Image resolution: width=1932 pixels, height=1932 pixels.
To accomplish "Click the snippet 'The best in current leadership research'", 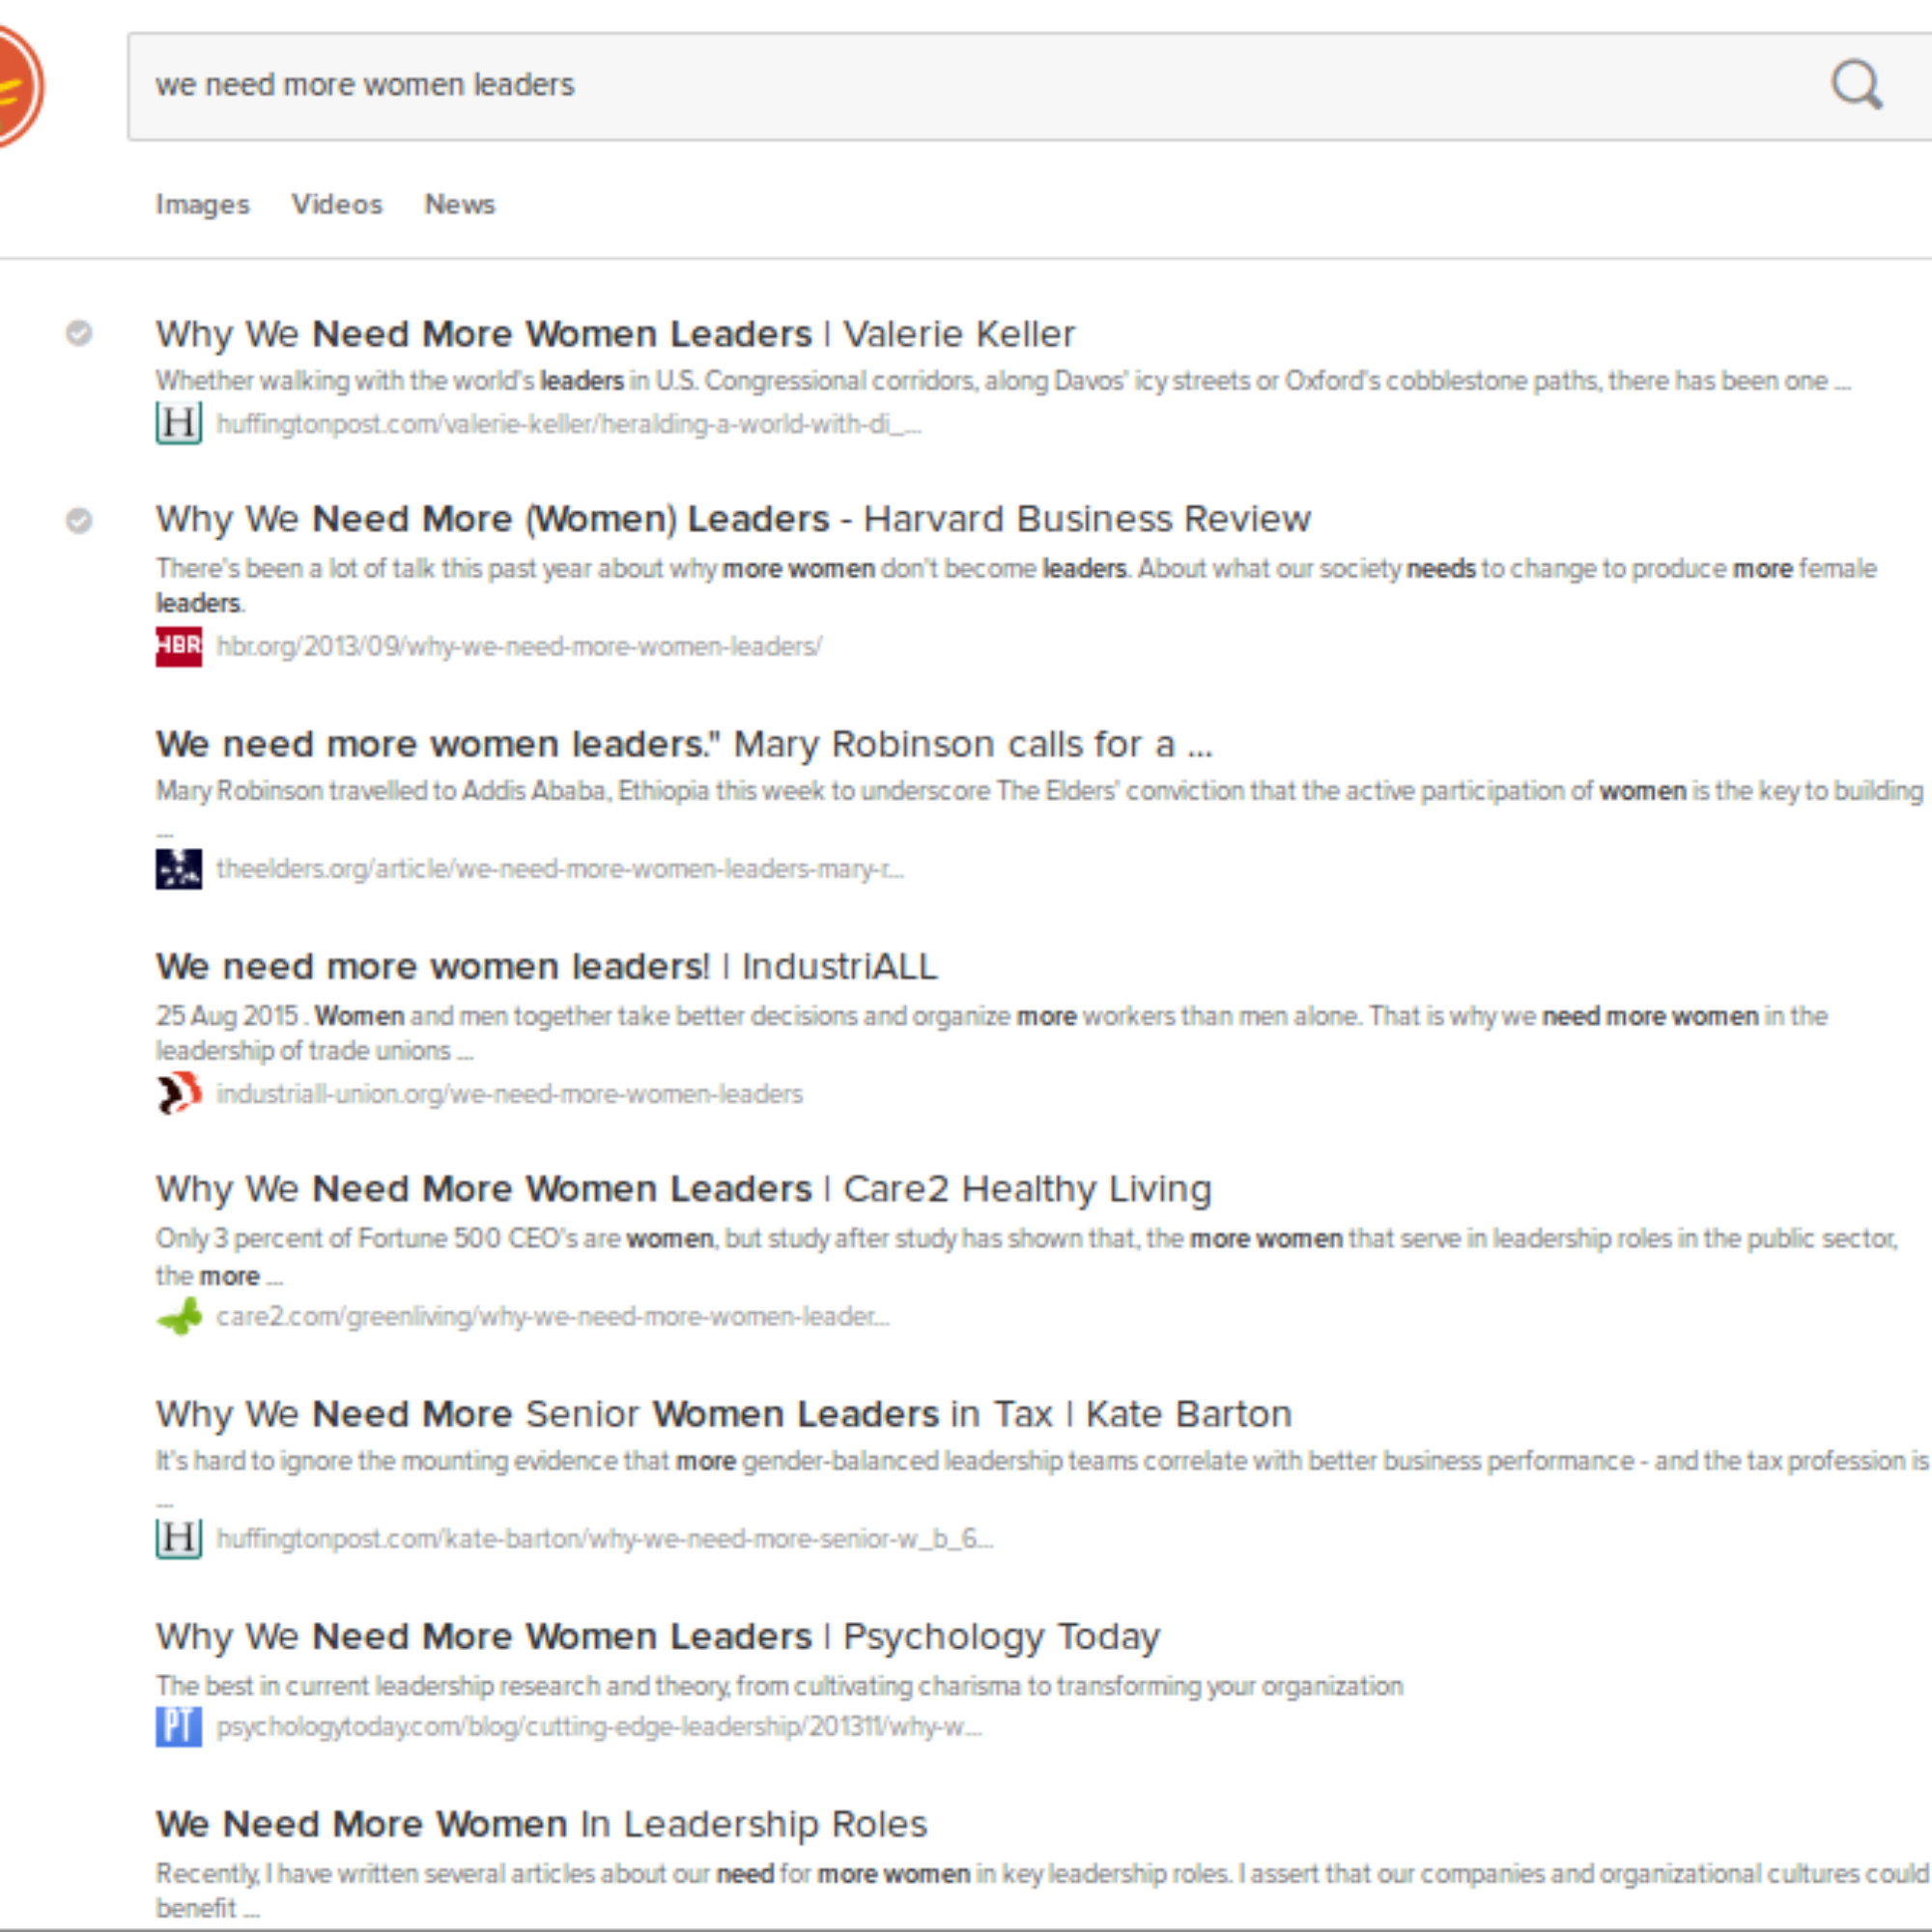I will [x=779, y=1686].
